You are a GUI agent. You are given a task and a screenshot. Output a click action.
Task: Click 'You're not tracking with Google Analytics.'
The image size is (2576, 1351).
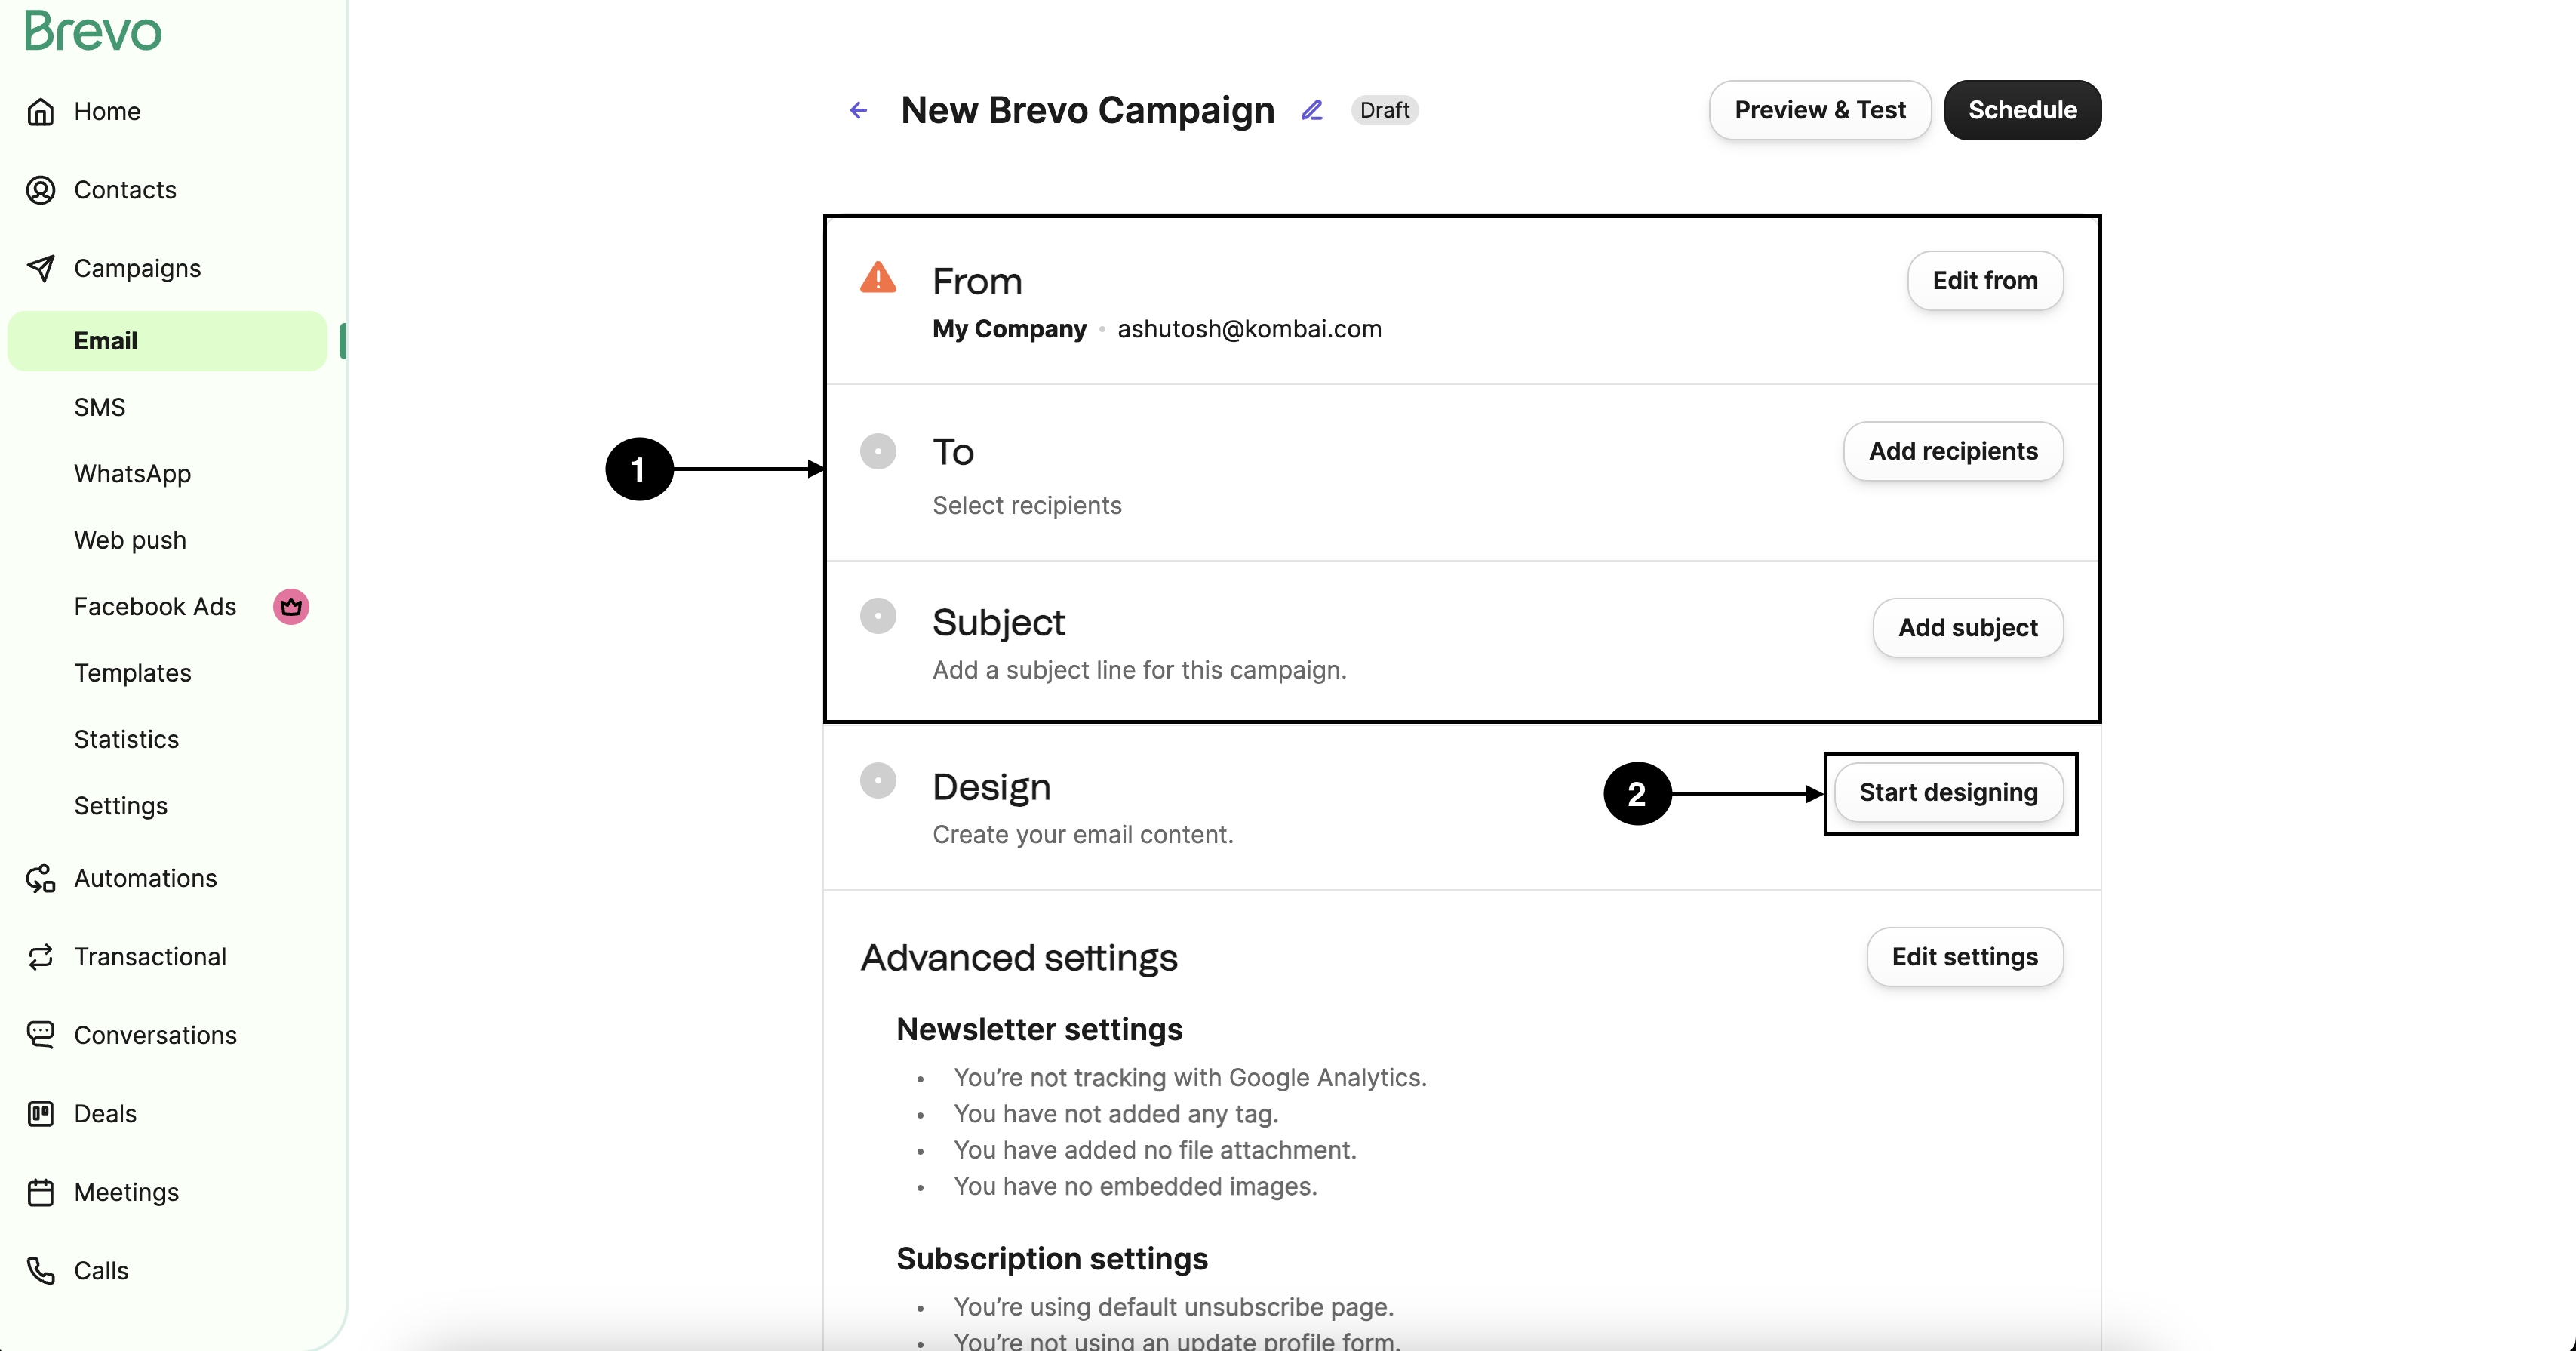[x=1190, y=1078]
